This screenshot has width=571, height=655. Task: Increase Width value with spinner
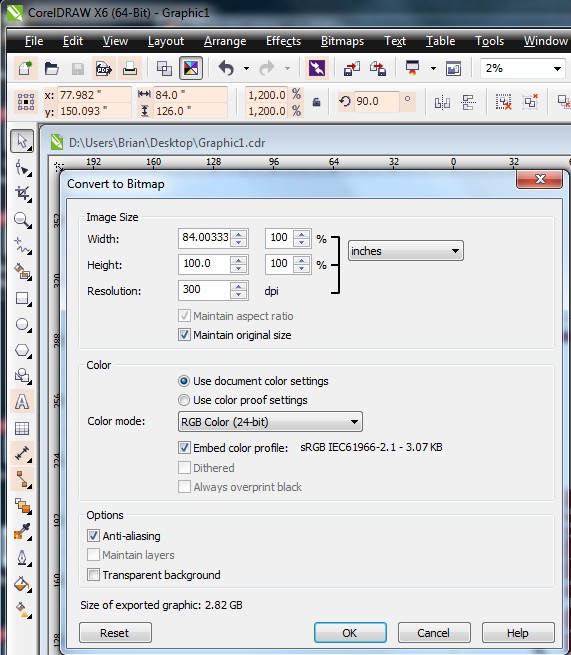(239, 235)
